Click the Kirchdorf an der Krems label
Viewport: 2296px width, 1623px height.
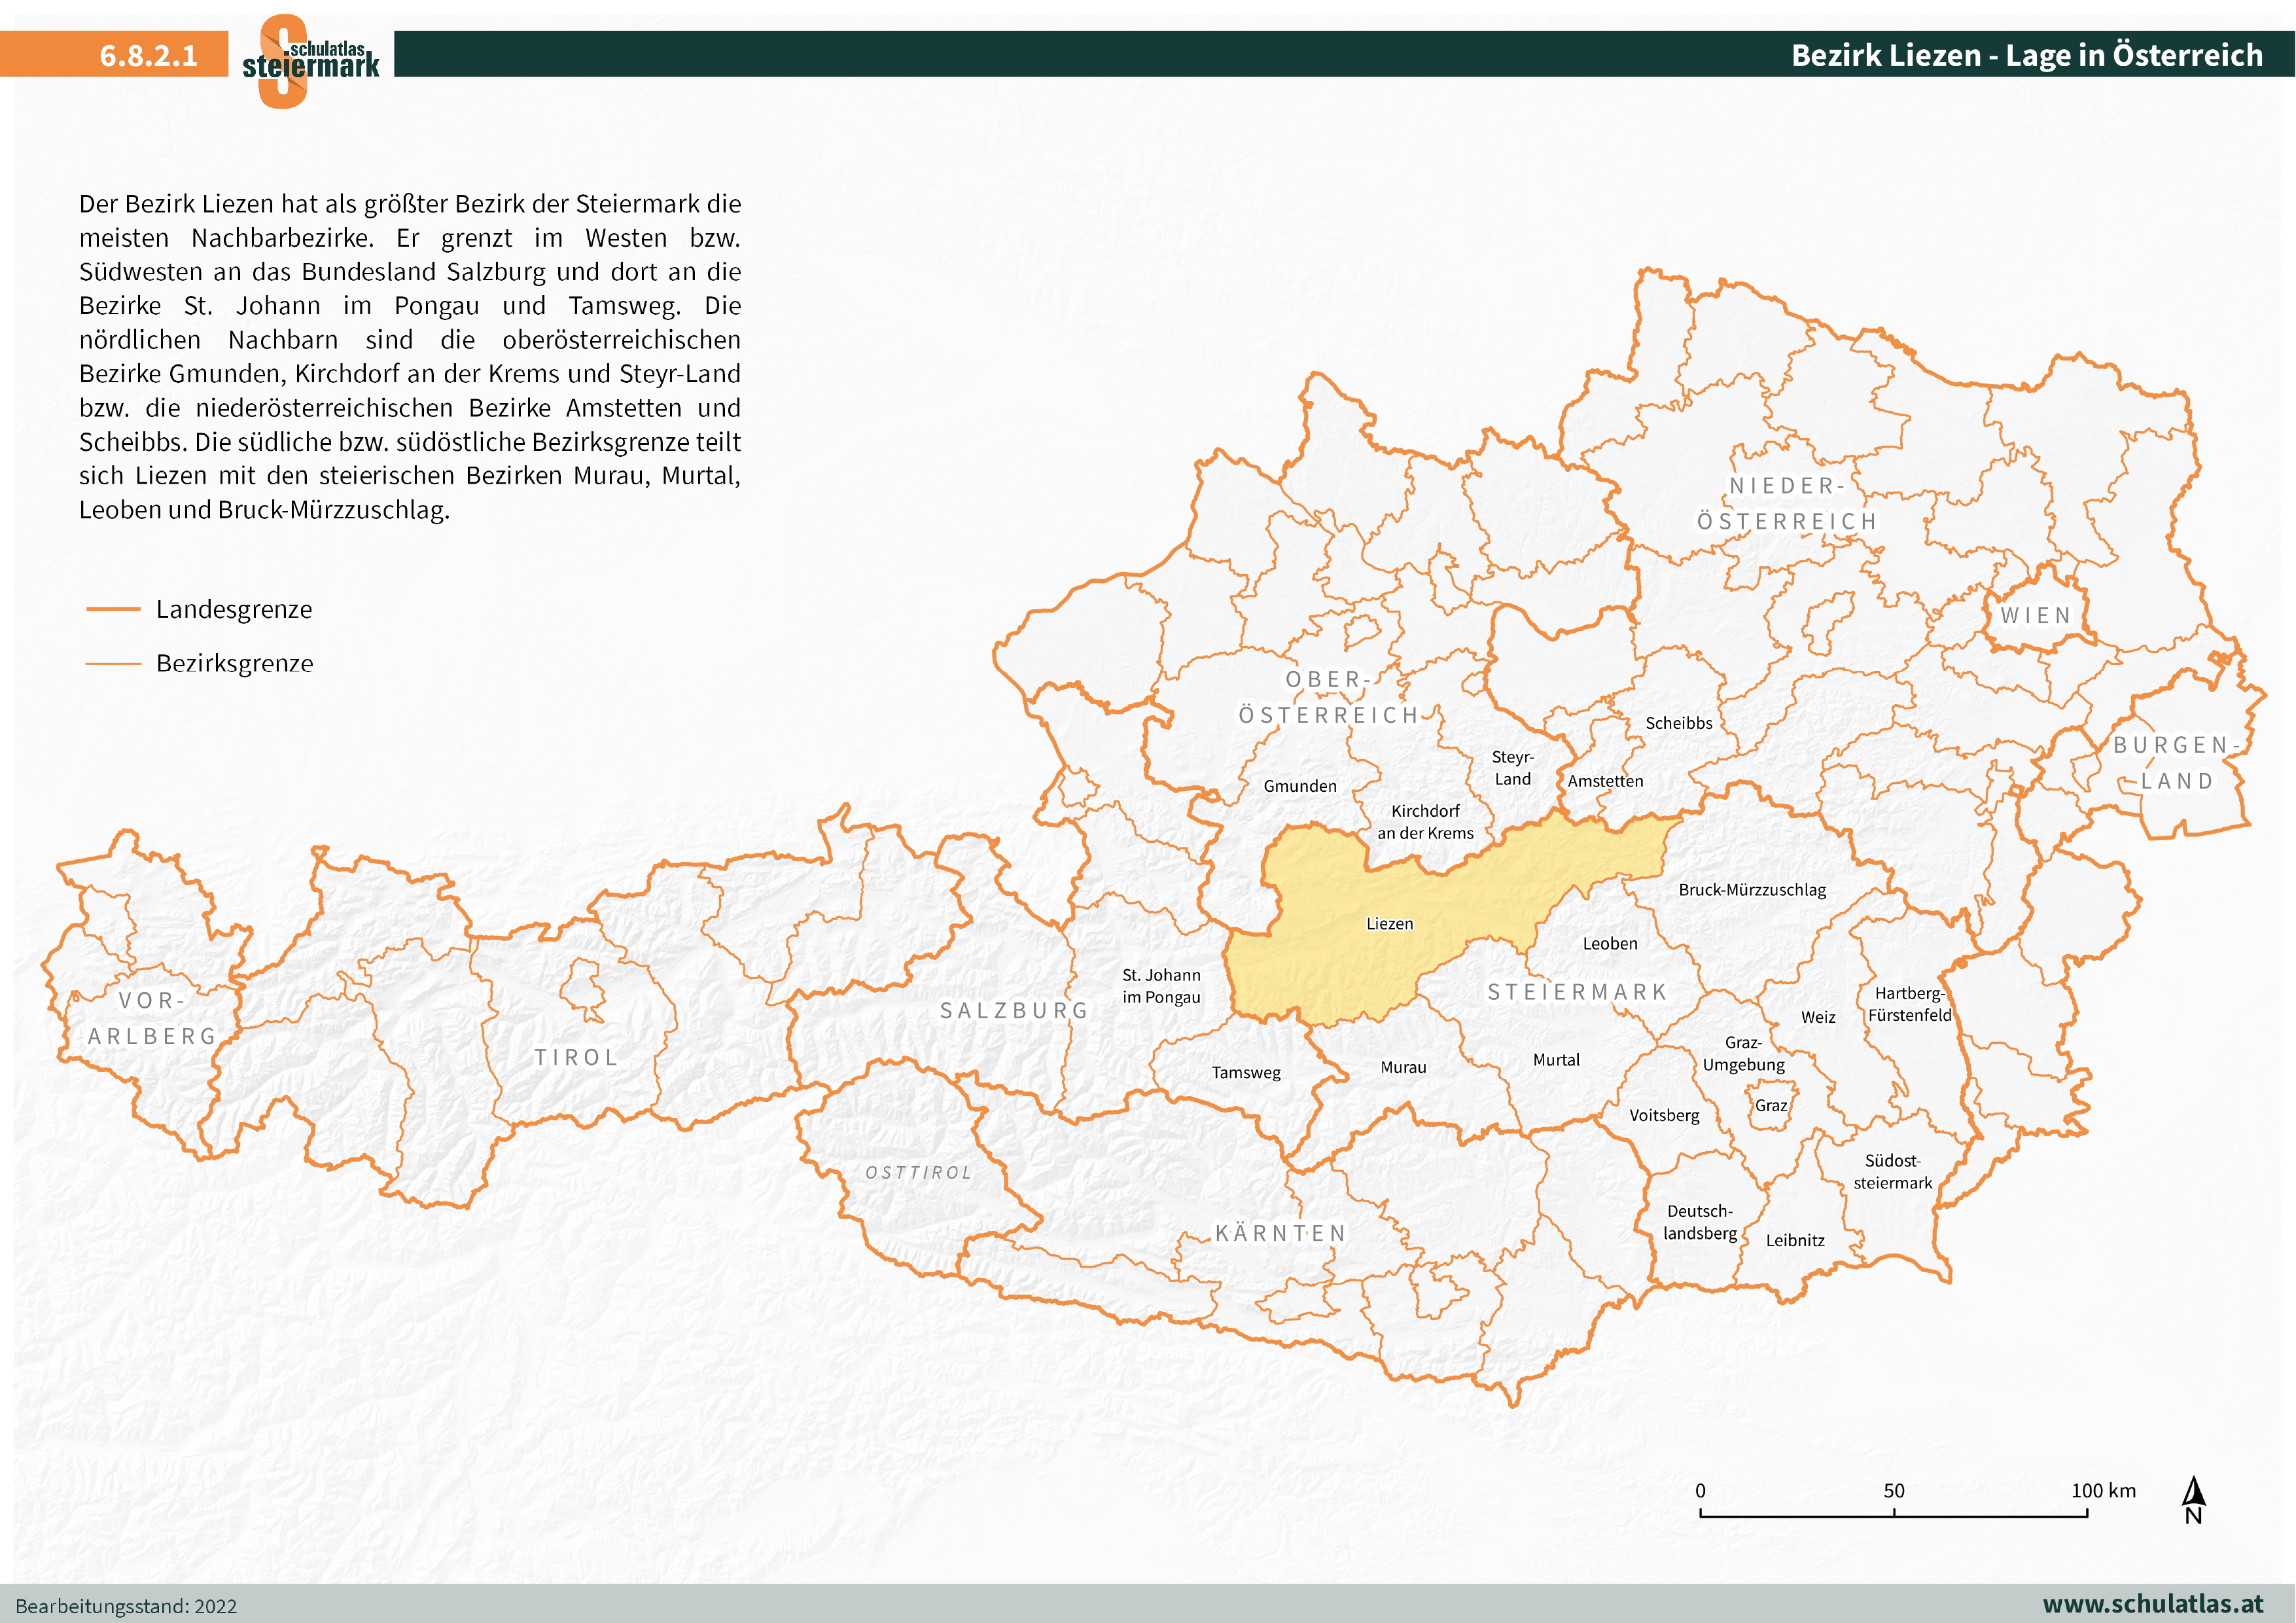point(1425,822)
